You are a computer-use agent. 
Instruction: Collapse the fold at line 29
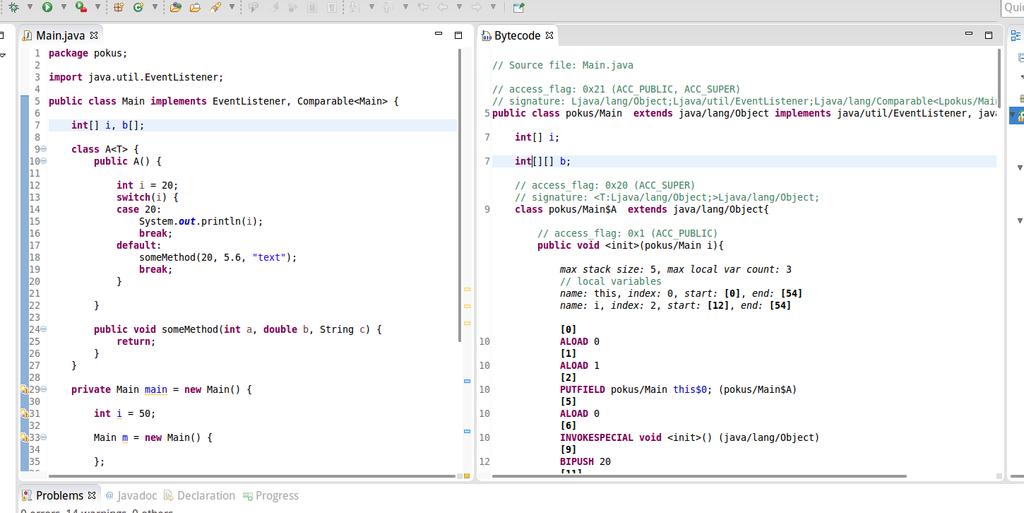click(x=44, y=390)
